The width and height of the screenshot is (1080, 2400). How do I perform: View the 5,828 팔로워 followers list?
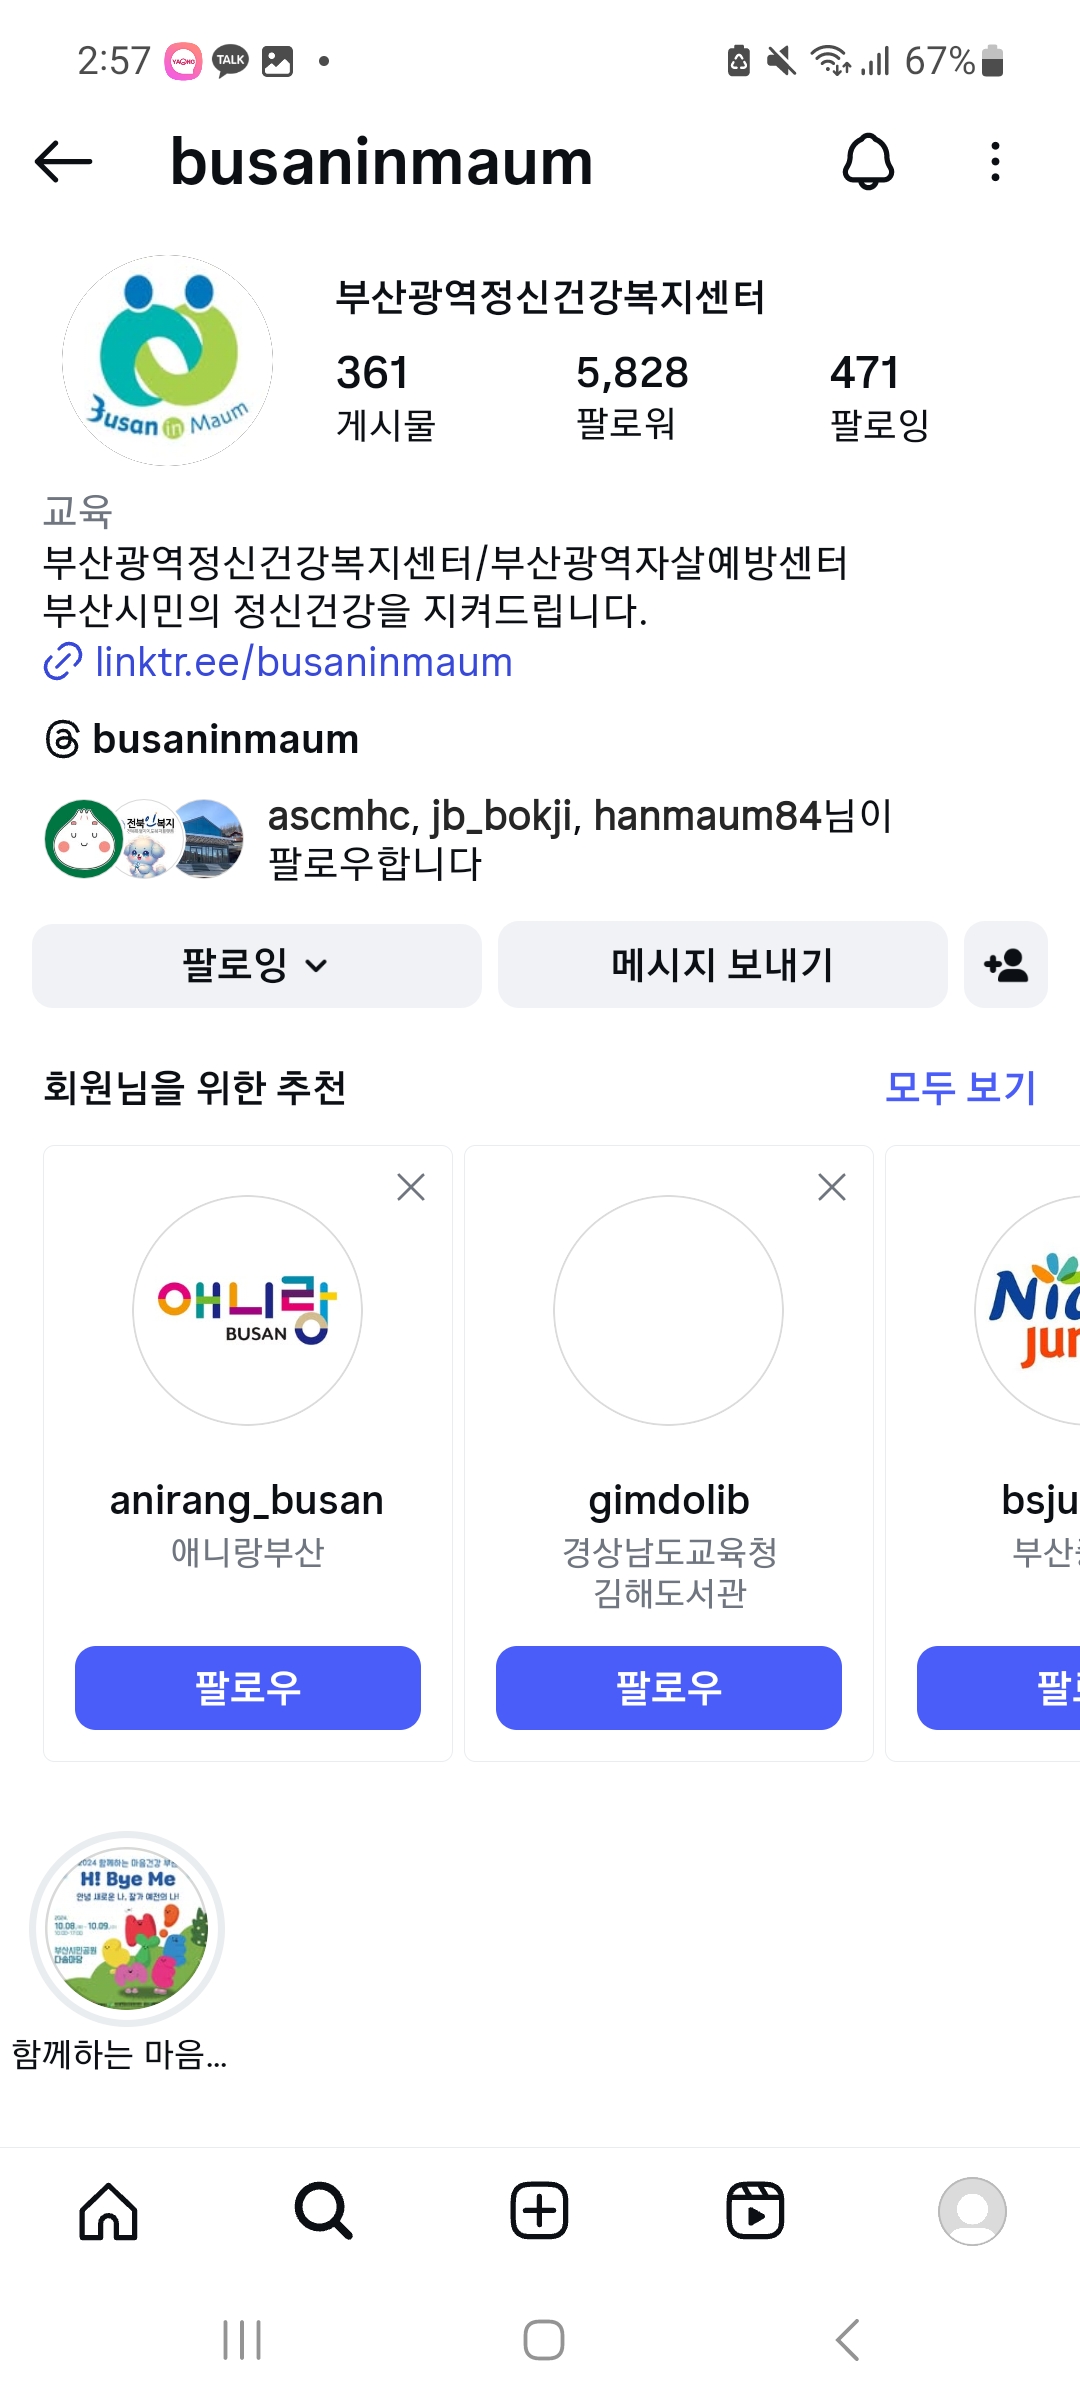(x=631, y=396)
